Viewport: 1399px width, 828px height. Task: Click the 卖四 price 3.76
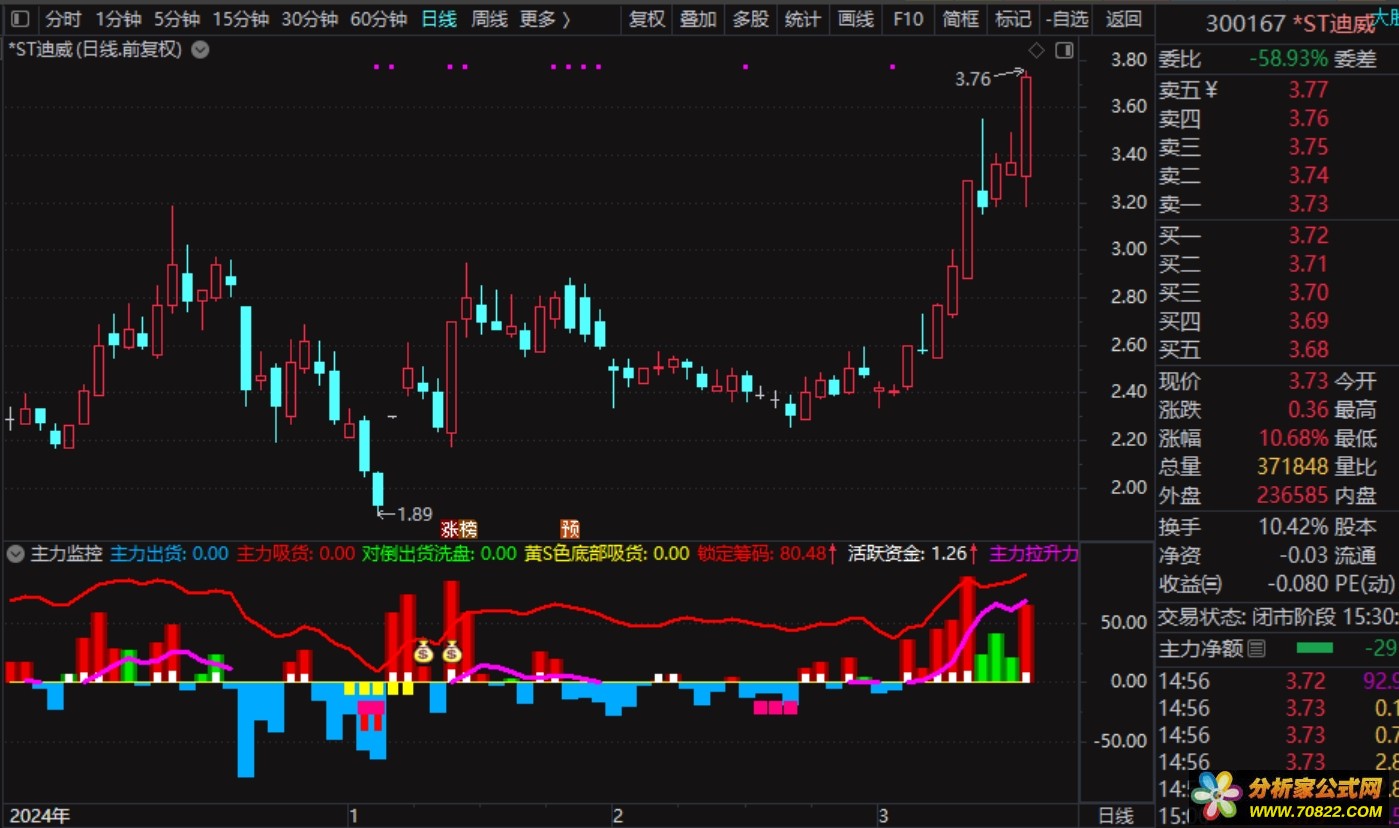pos(1308,118)
